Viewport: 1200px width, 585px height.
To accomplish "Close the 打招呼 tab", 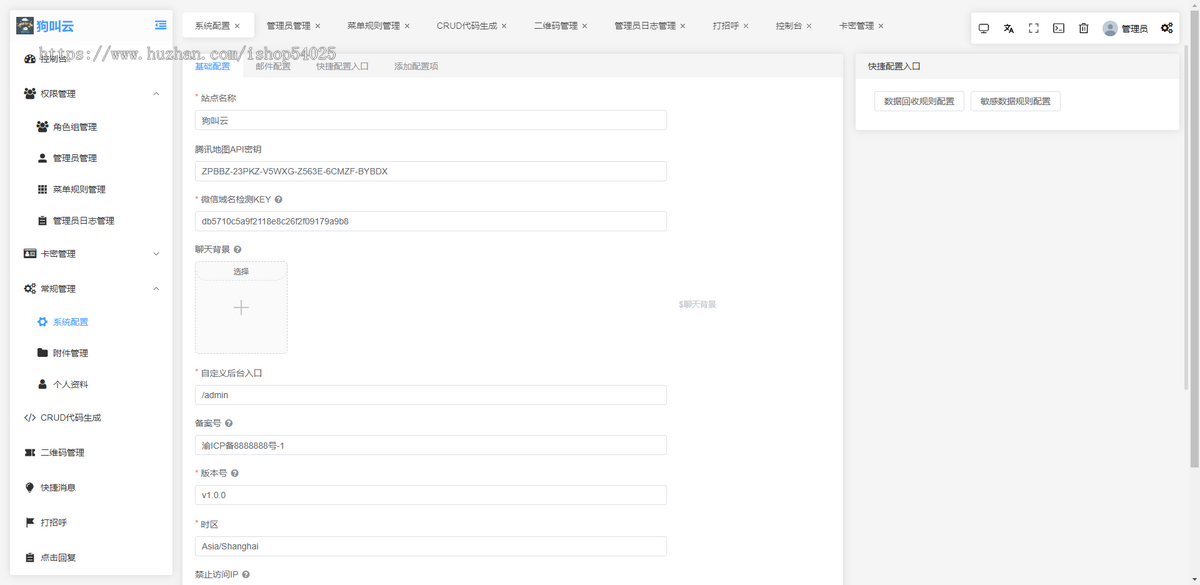I will pos(746,26).
